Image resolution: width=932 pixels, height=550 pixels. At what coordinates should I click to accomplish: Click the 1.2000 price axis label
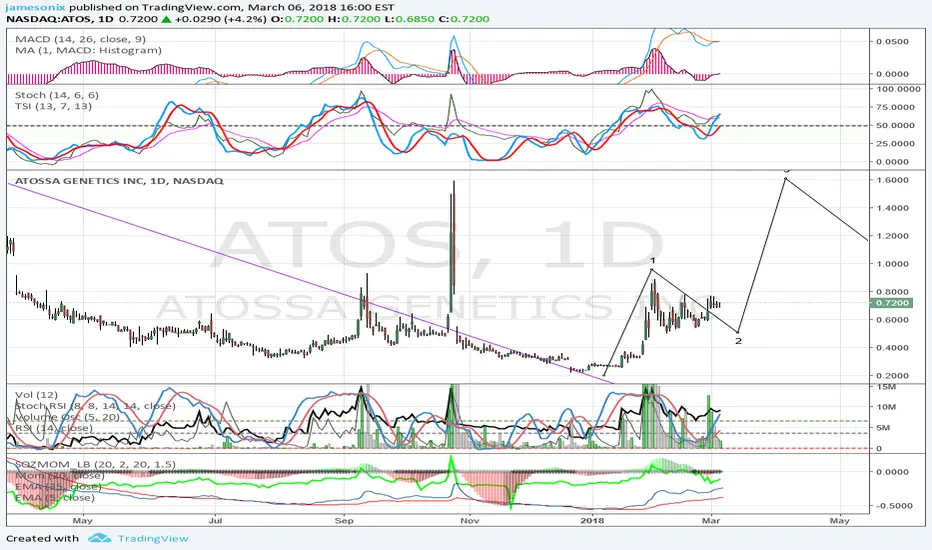(x=892, y=236)
